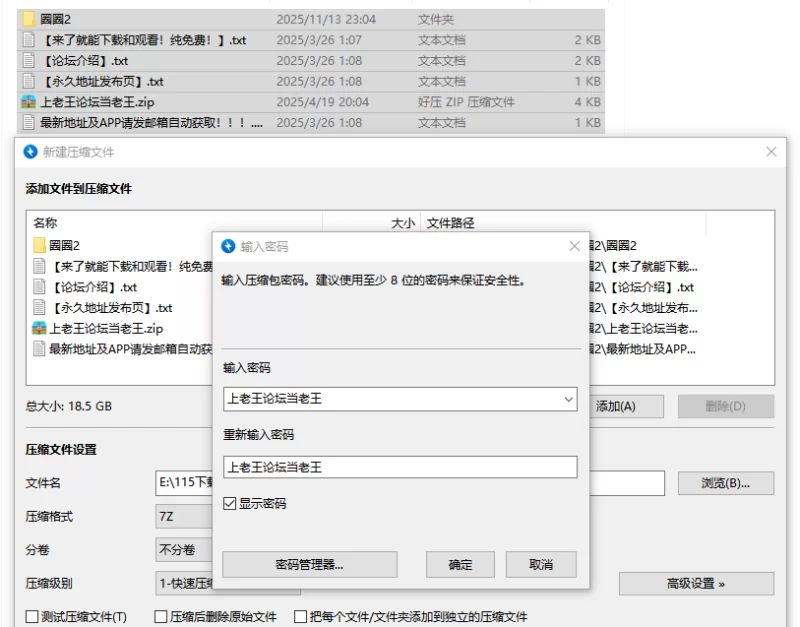800x627 pixels.
Task: Click the 重新输入密码 text field
Action: 400,467
